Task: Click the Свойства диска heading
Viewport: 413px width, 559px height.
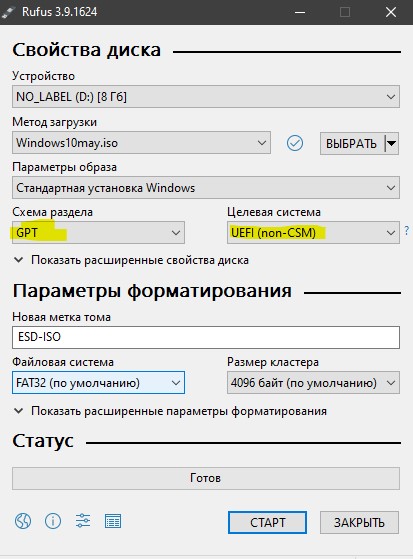Action: (87, 50)
